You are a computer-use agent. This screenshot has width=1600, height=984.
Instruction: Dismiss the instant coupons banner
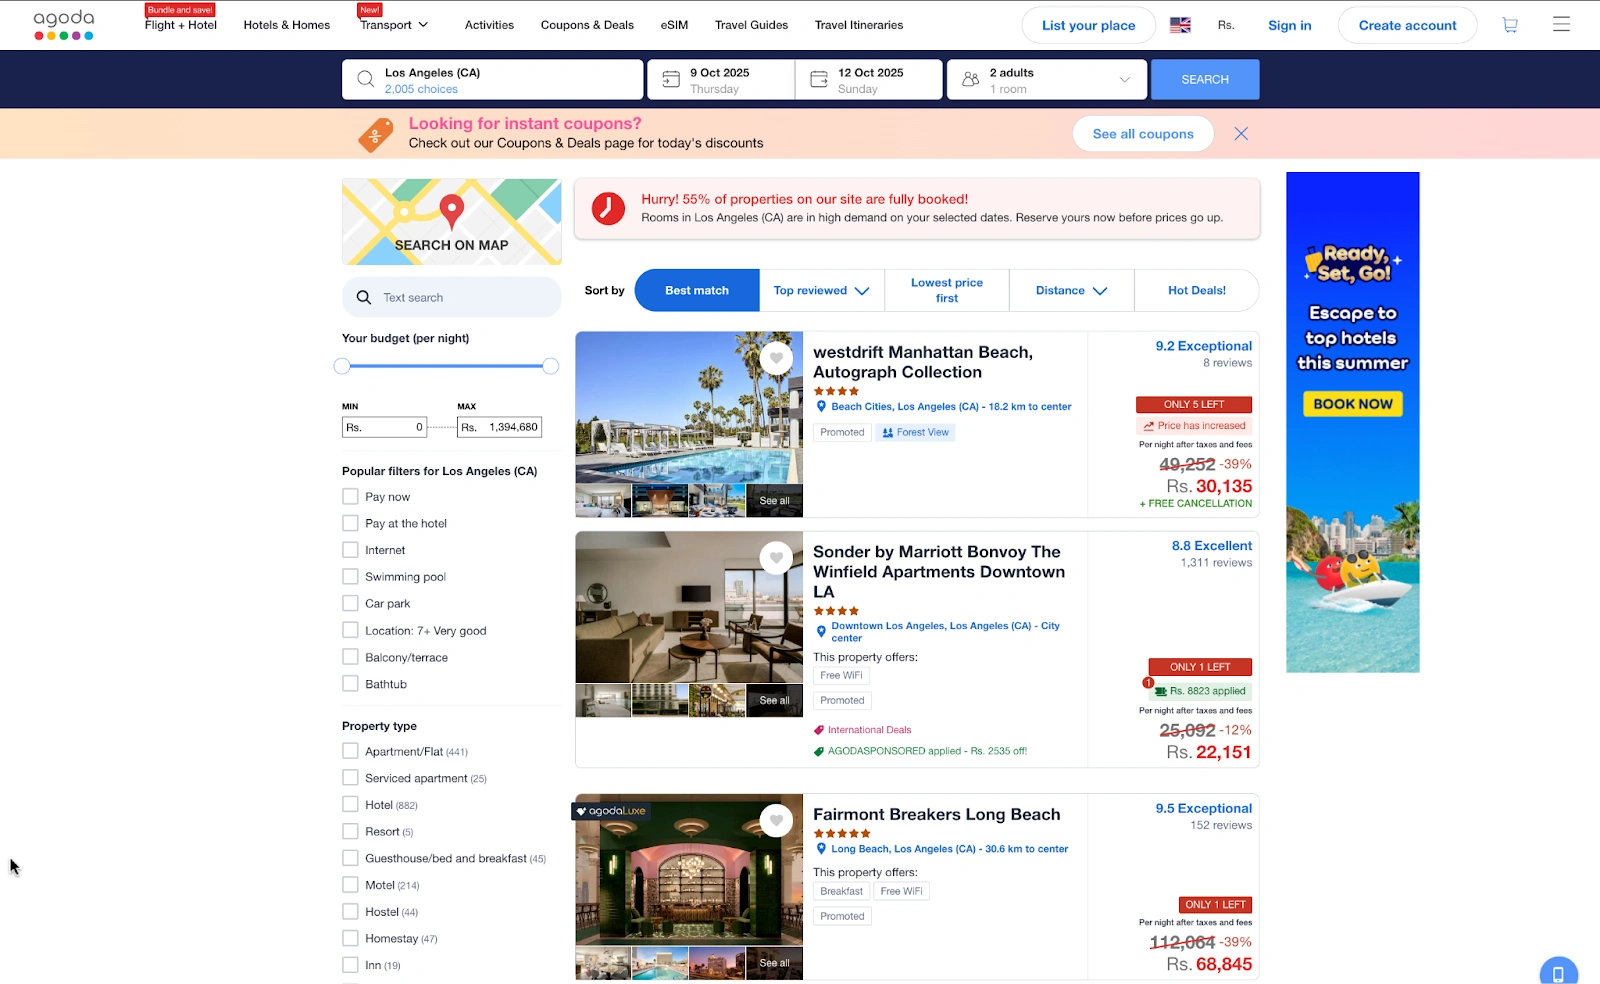tap(1241, 134)
